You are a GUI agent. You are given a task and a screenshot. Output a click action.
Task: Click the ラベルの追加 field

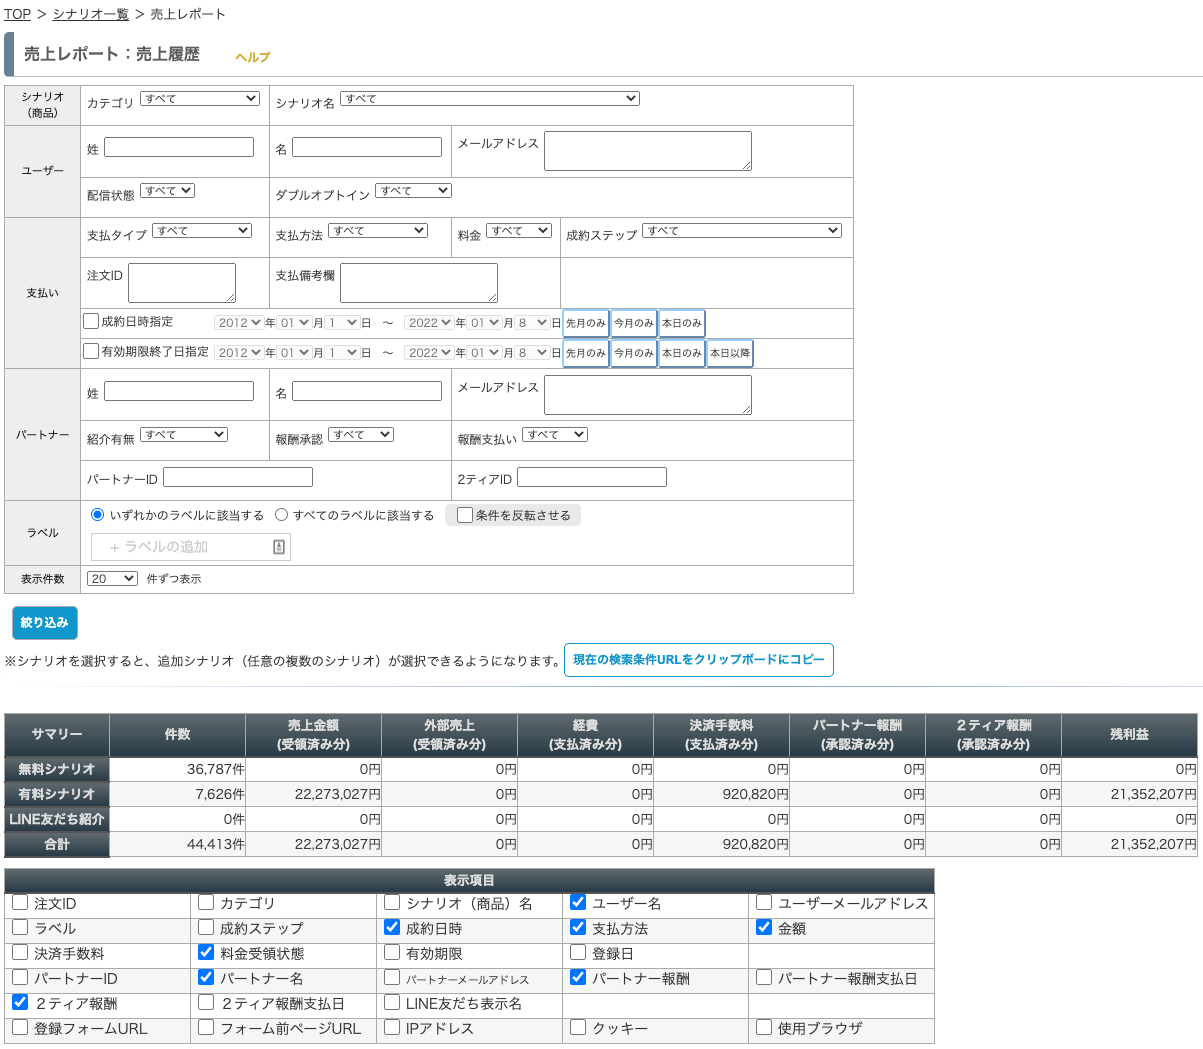180,547
